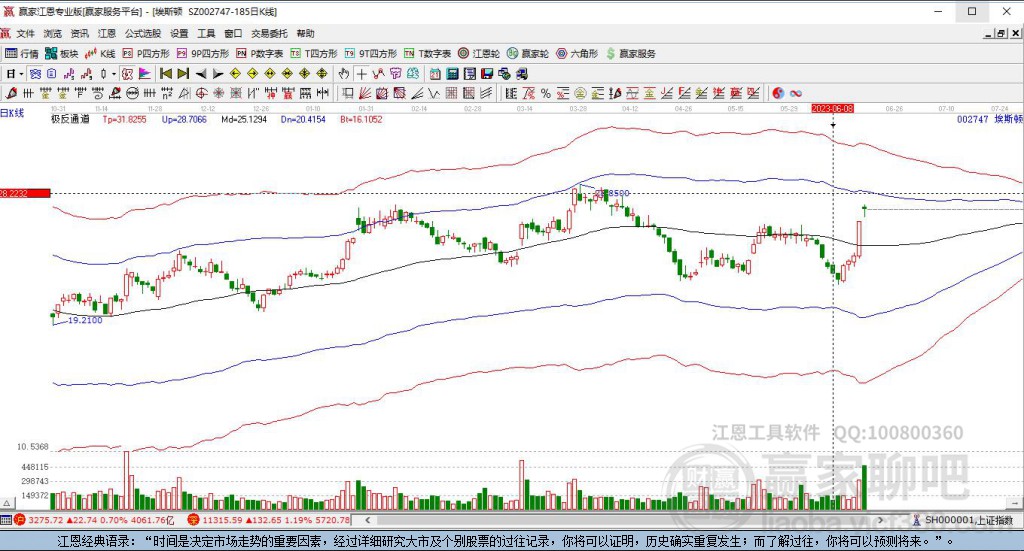The height and width of the screenshot is (551, 1024).
Task: Select the red pencil drawing tool
Action: coord(11,93)
